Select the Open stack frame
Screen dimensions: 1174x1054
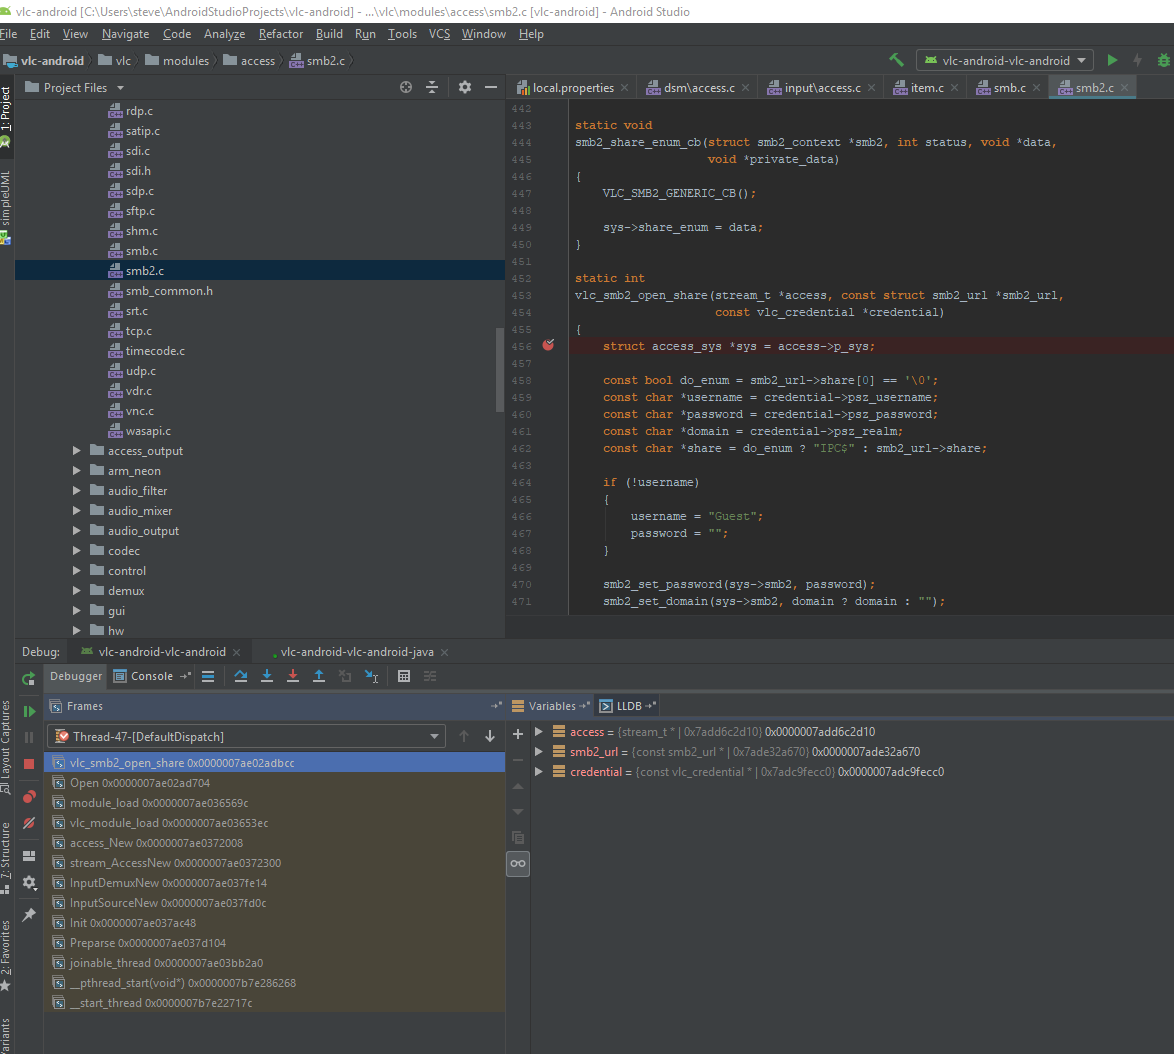pyautogui.click(x=274, y=783)
